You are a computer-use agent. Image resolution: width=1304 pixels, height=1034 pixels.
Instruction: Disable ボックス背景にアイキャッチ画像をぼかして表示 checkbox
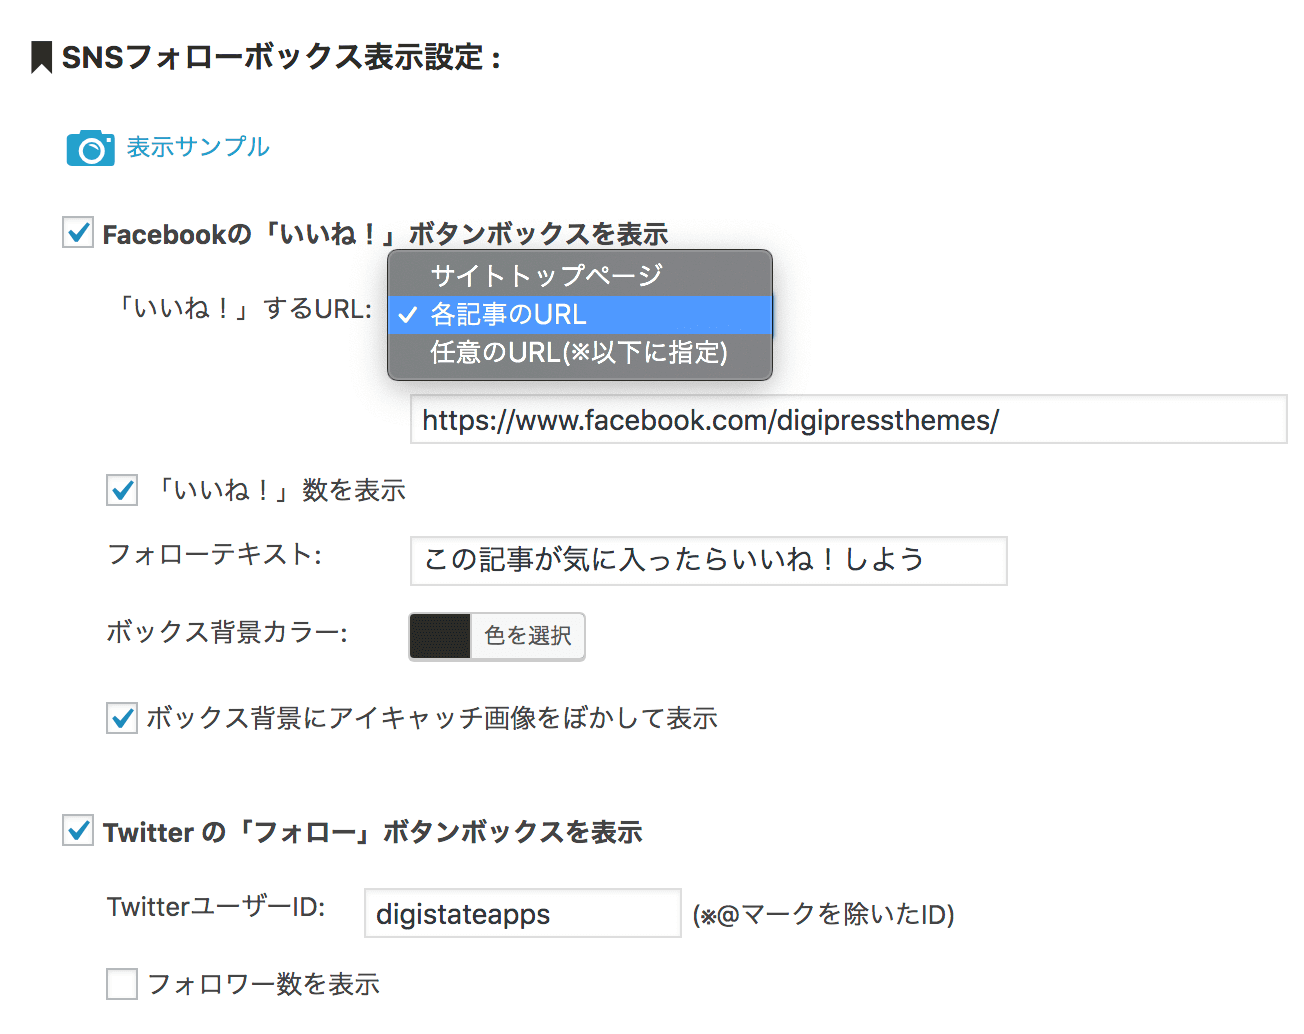click(122, 718)
